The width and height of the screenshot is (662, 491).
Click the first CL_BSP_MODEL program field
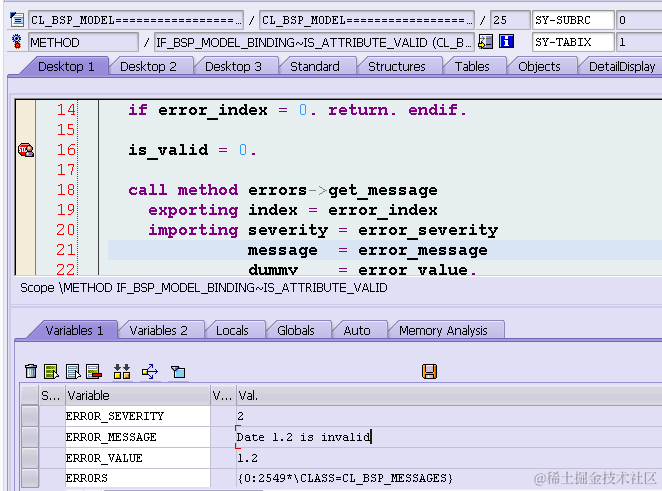pyautogui.click(x=136, y=20)
